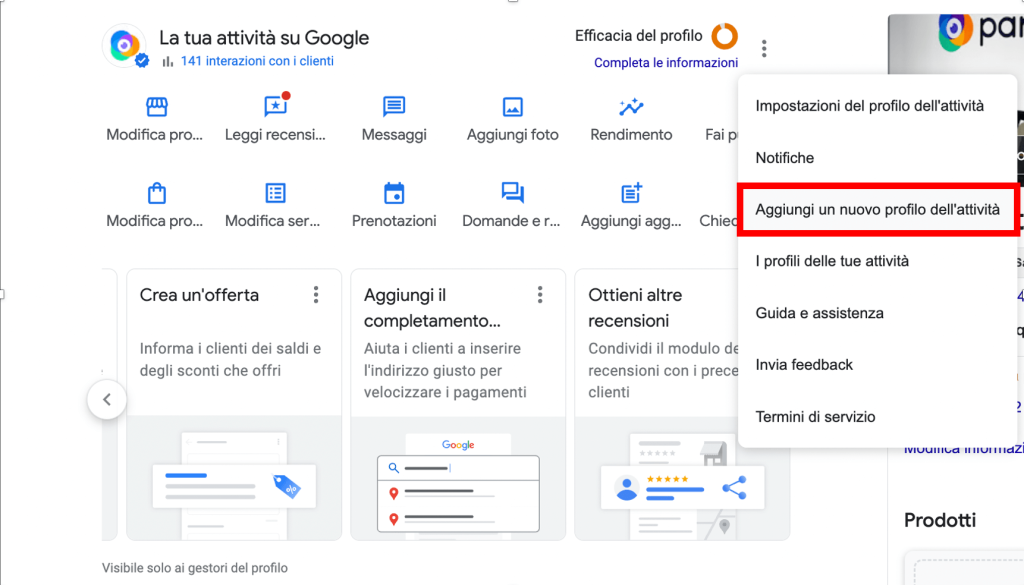Open the Modifica profilo storefront icon

[157, 106]
